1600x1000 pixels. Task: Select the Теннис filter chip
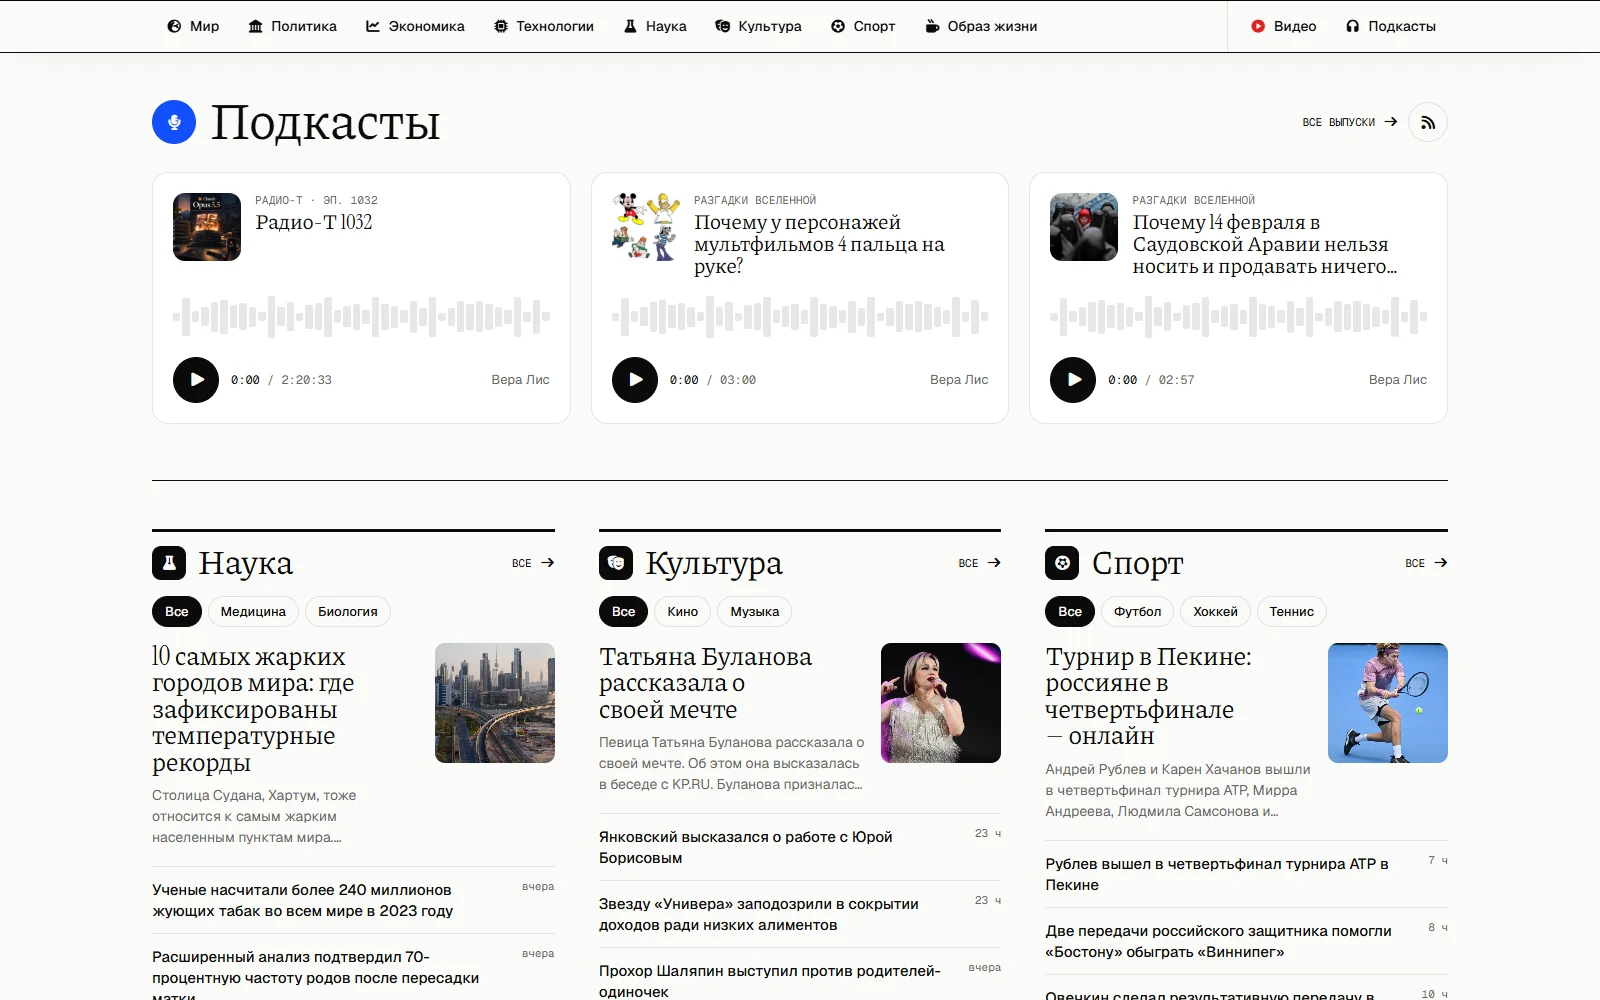1292,612
